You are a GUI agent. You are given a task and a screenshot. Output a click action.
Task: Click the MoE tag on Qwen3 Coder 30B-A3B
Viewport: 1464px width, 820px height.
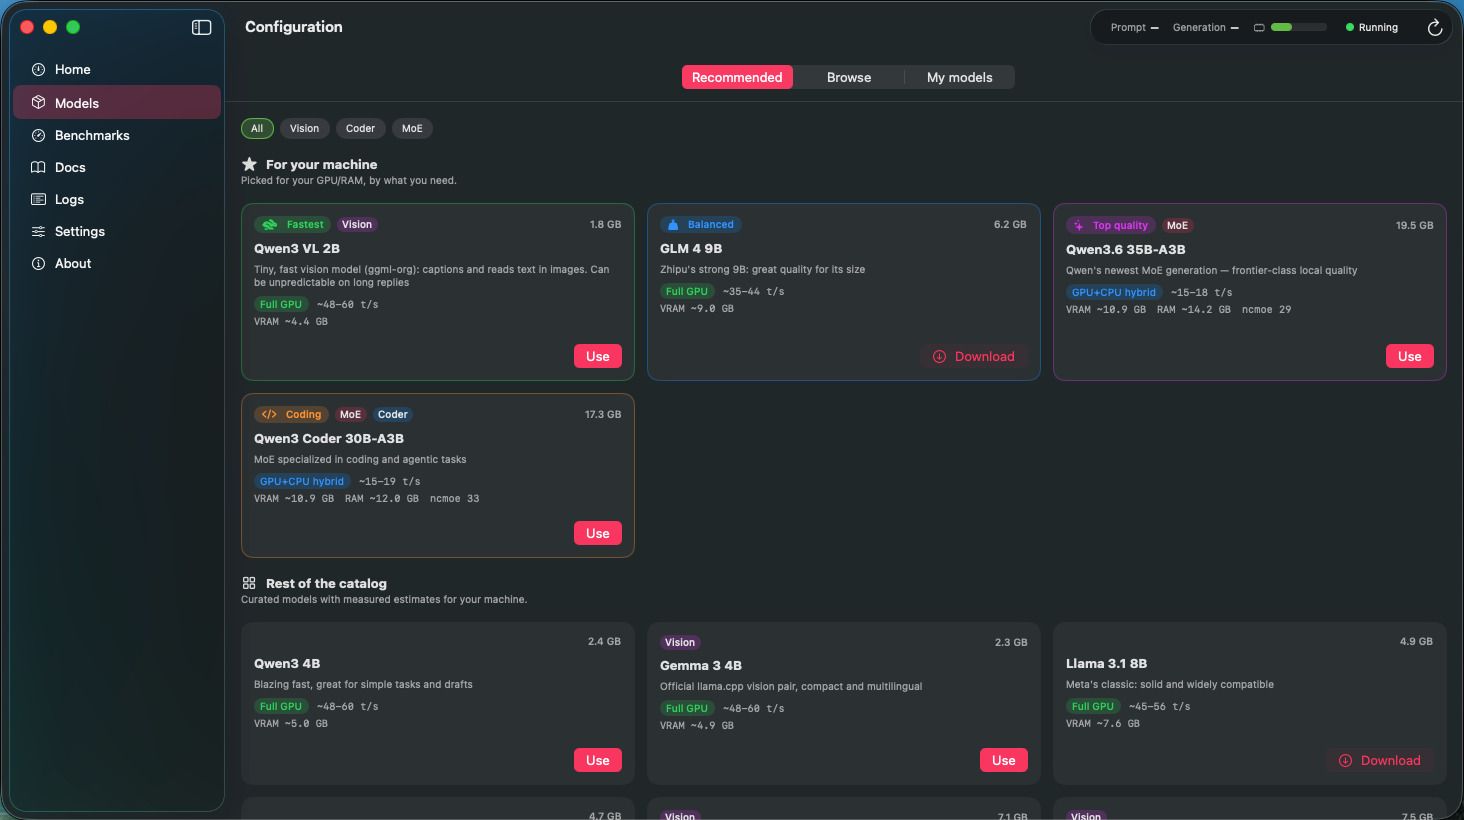coord(350,415)
